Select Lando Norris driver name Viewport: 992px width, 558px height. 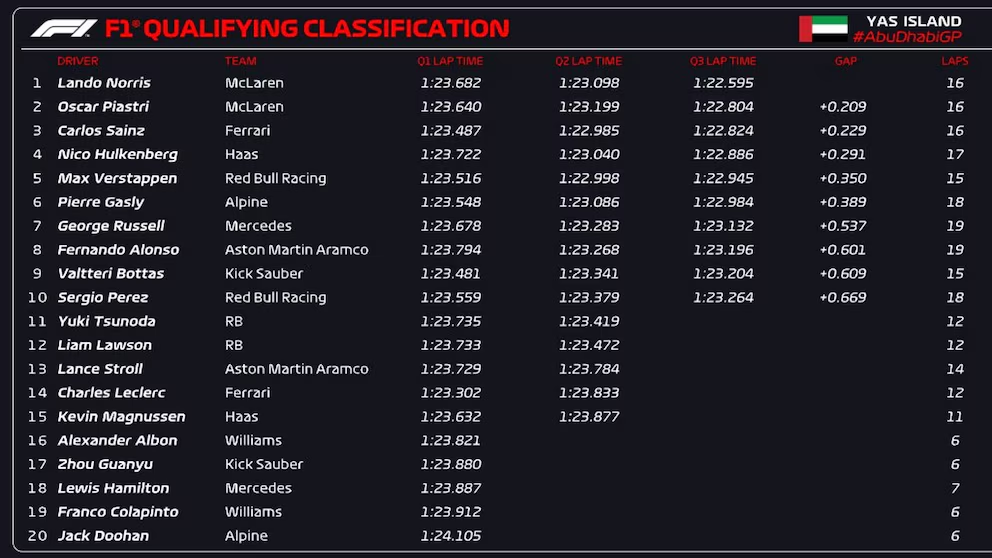tap(104, 83)
